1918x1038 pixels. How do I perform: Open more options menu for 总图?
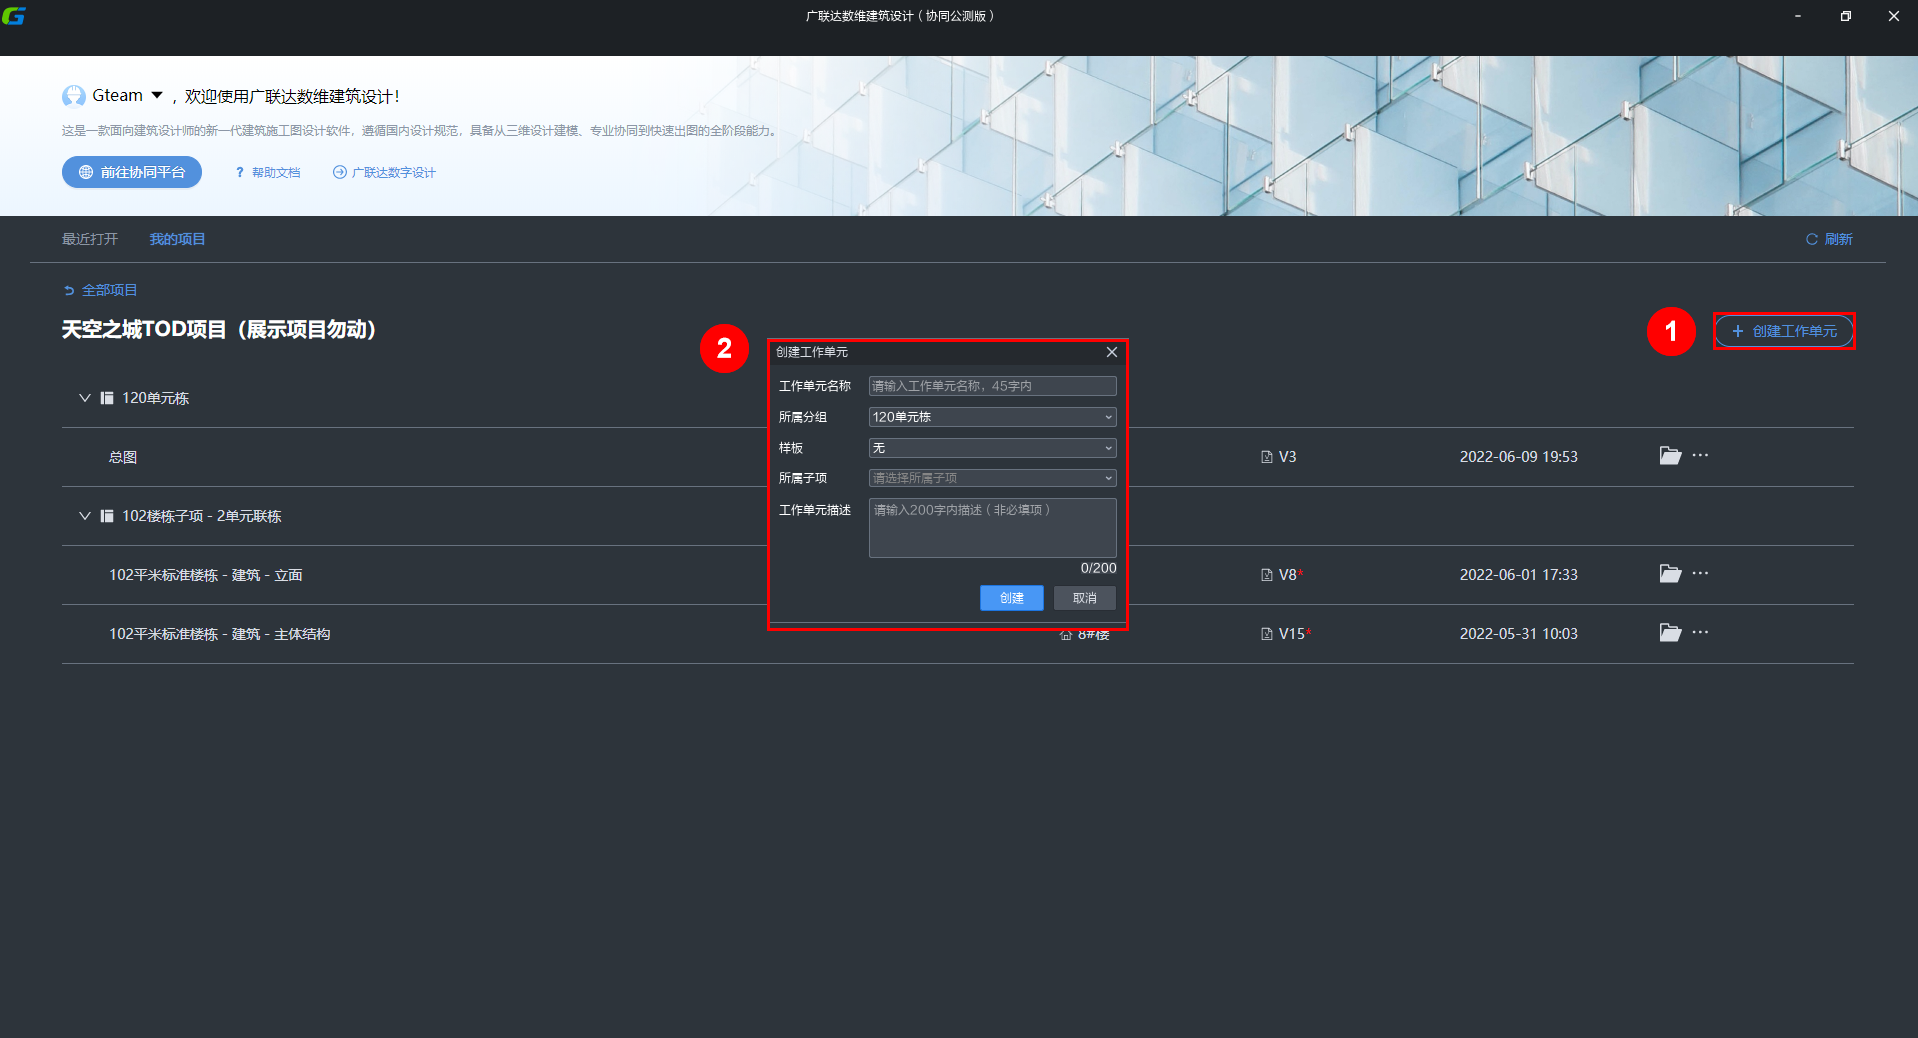coord(1700,455)
